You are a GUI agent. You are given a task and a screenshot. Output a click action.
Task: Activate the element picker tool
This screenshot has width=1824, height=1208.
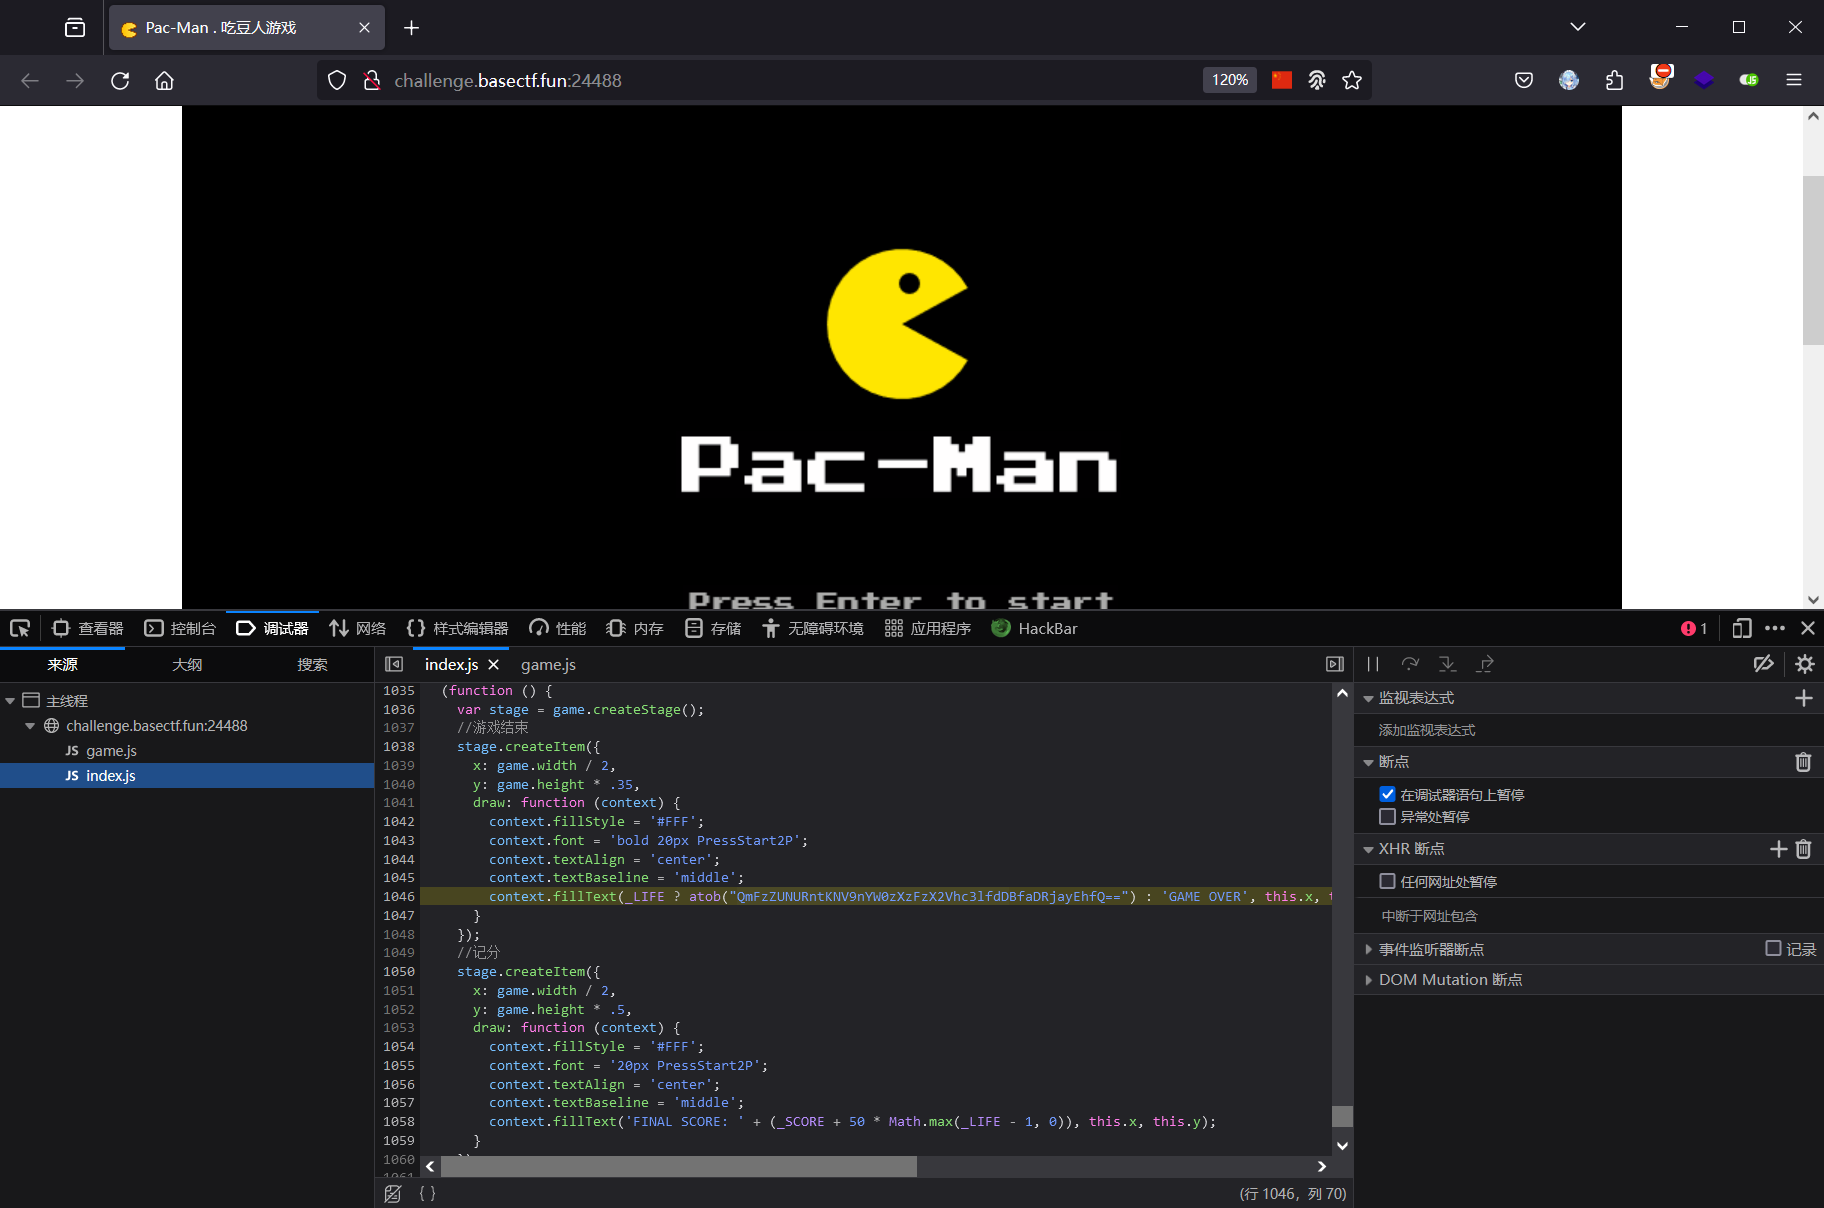click(20, 628)
